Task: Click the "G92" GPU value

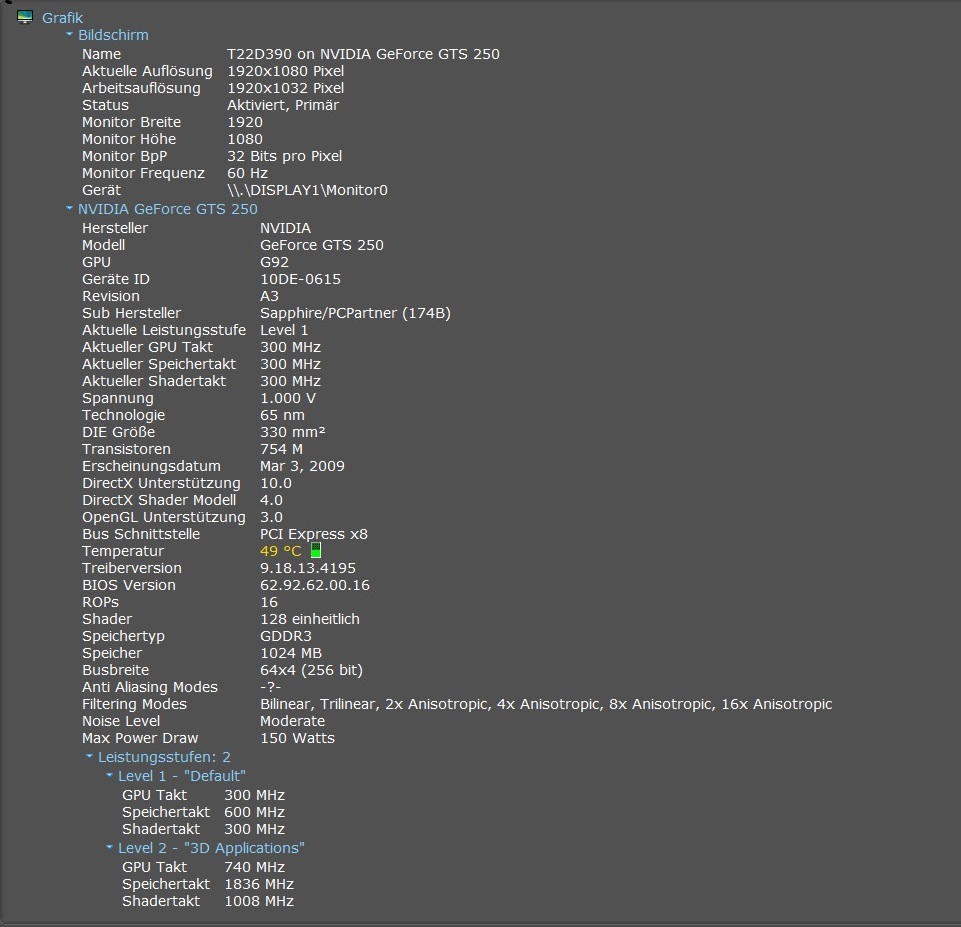Action: (275, 262)
